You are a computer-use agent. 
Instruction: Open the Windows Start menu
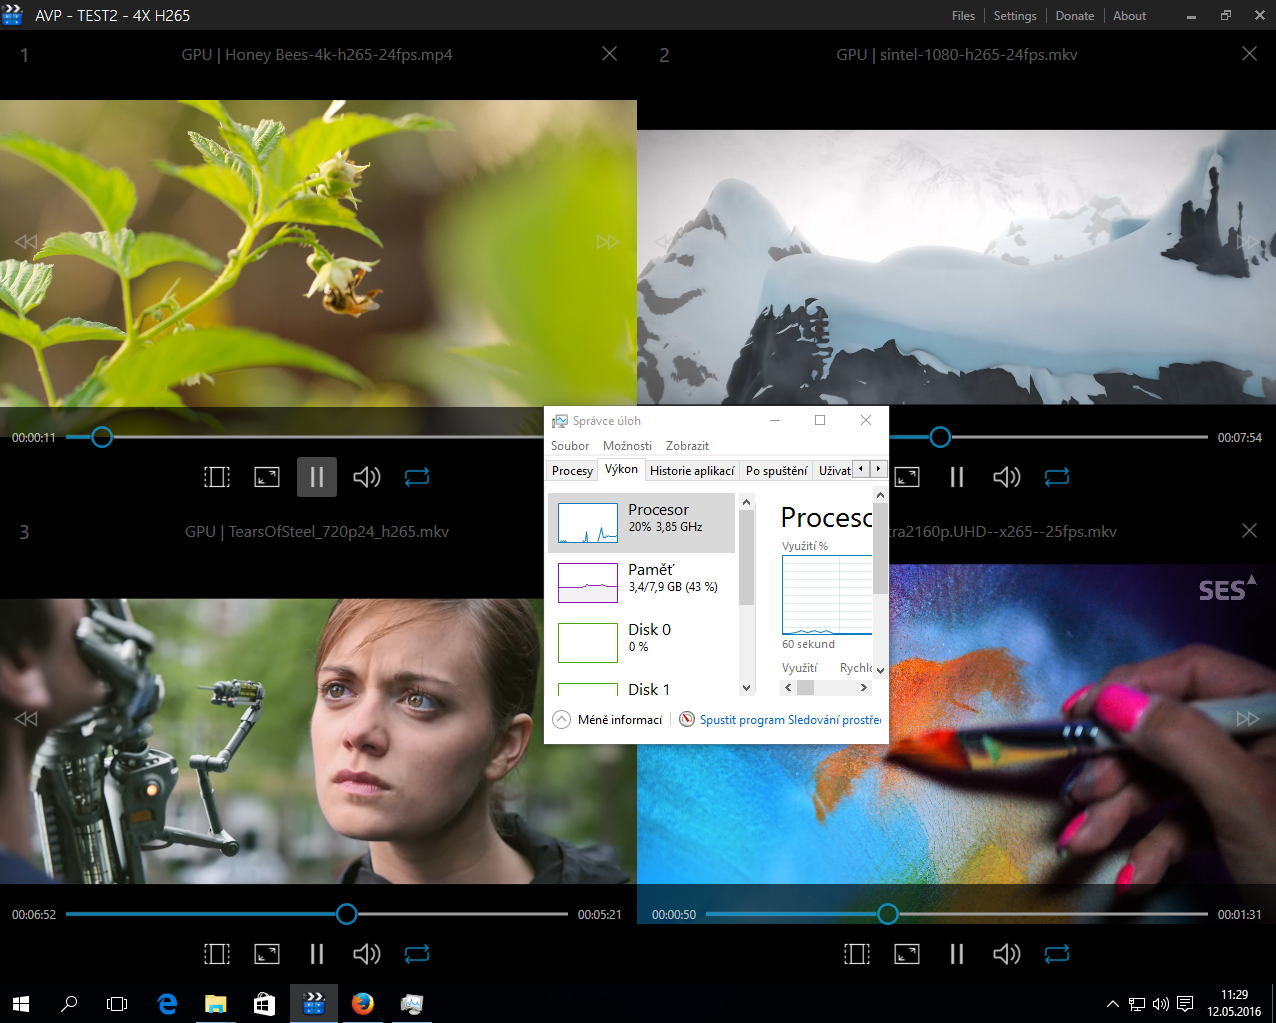[x=20, y=1003]
